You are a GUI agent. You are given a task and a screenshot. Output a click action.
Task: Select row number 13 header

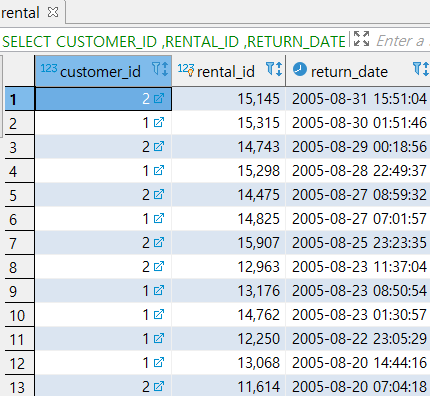coord(19,386)
